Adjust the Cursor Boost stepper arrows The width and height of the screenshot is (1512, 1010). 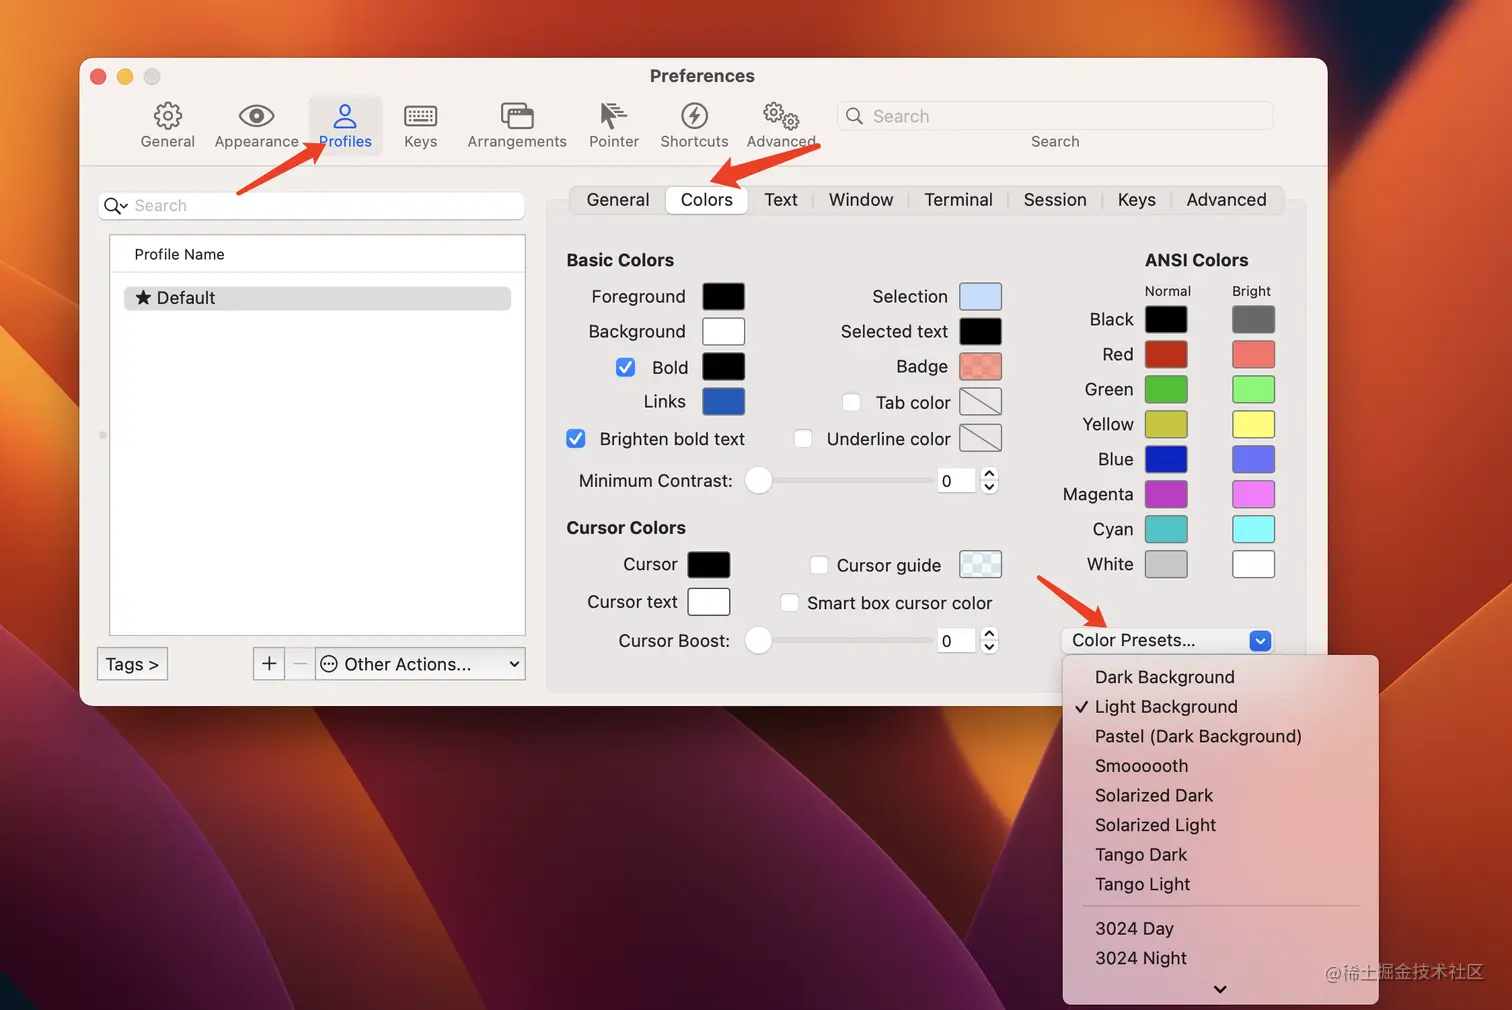989,640
